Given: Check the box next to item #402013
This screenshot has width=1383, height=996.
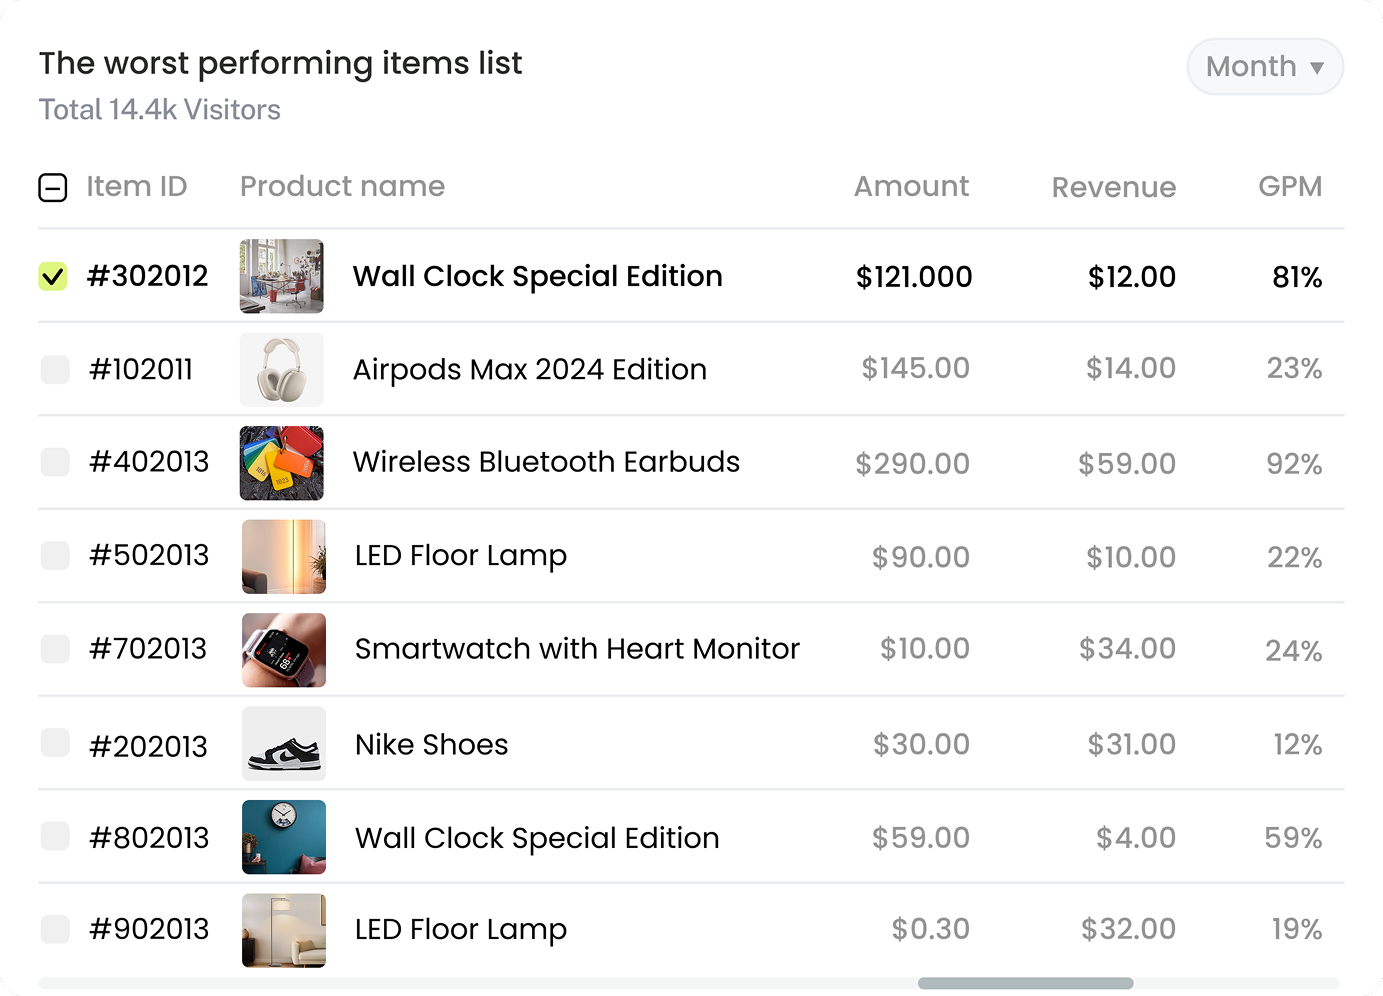Looking at the screenshot, I should pos(55,462).
